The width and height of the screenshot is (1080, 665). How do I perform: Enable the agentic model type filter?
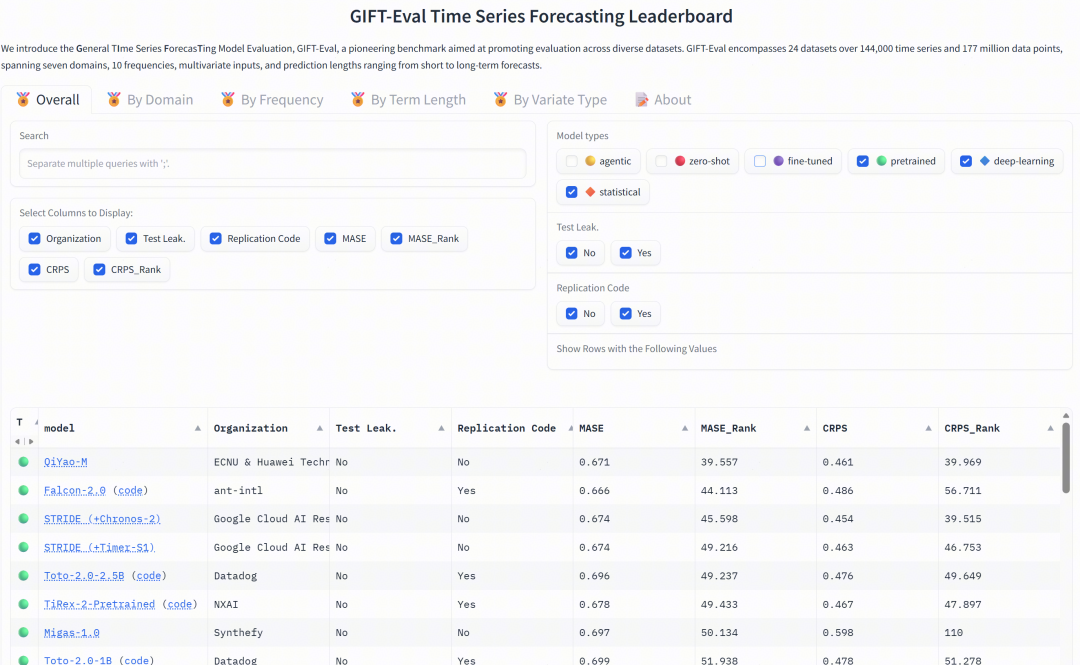[x=572, y=161]
